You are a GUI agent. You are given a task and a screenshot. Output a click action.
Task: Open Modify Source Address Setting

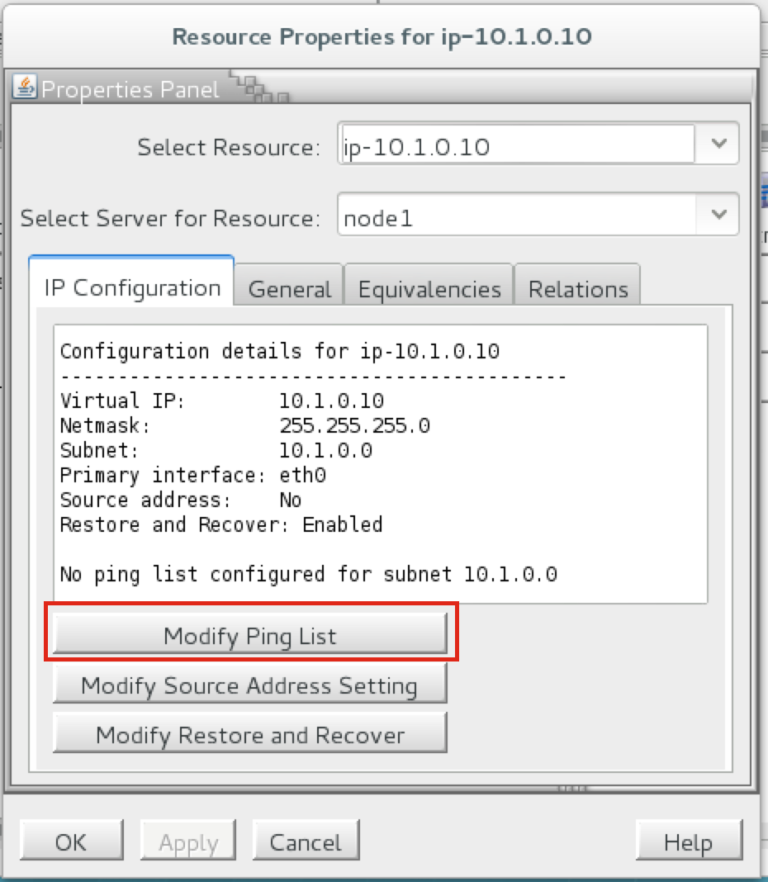point(250,686)
